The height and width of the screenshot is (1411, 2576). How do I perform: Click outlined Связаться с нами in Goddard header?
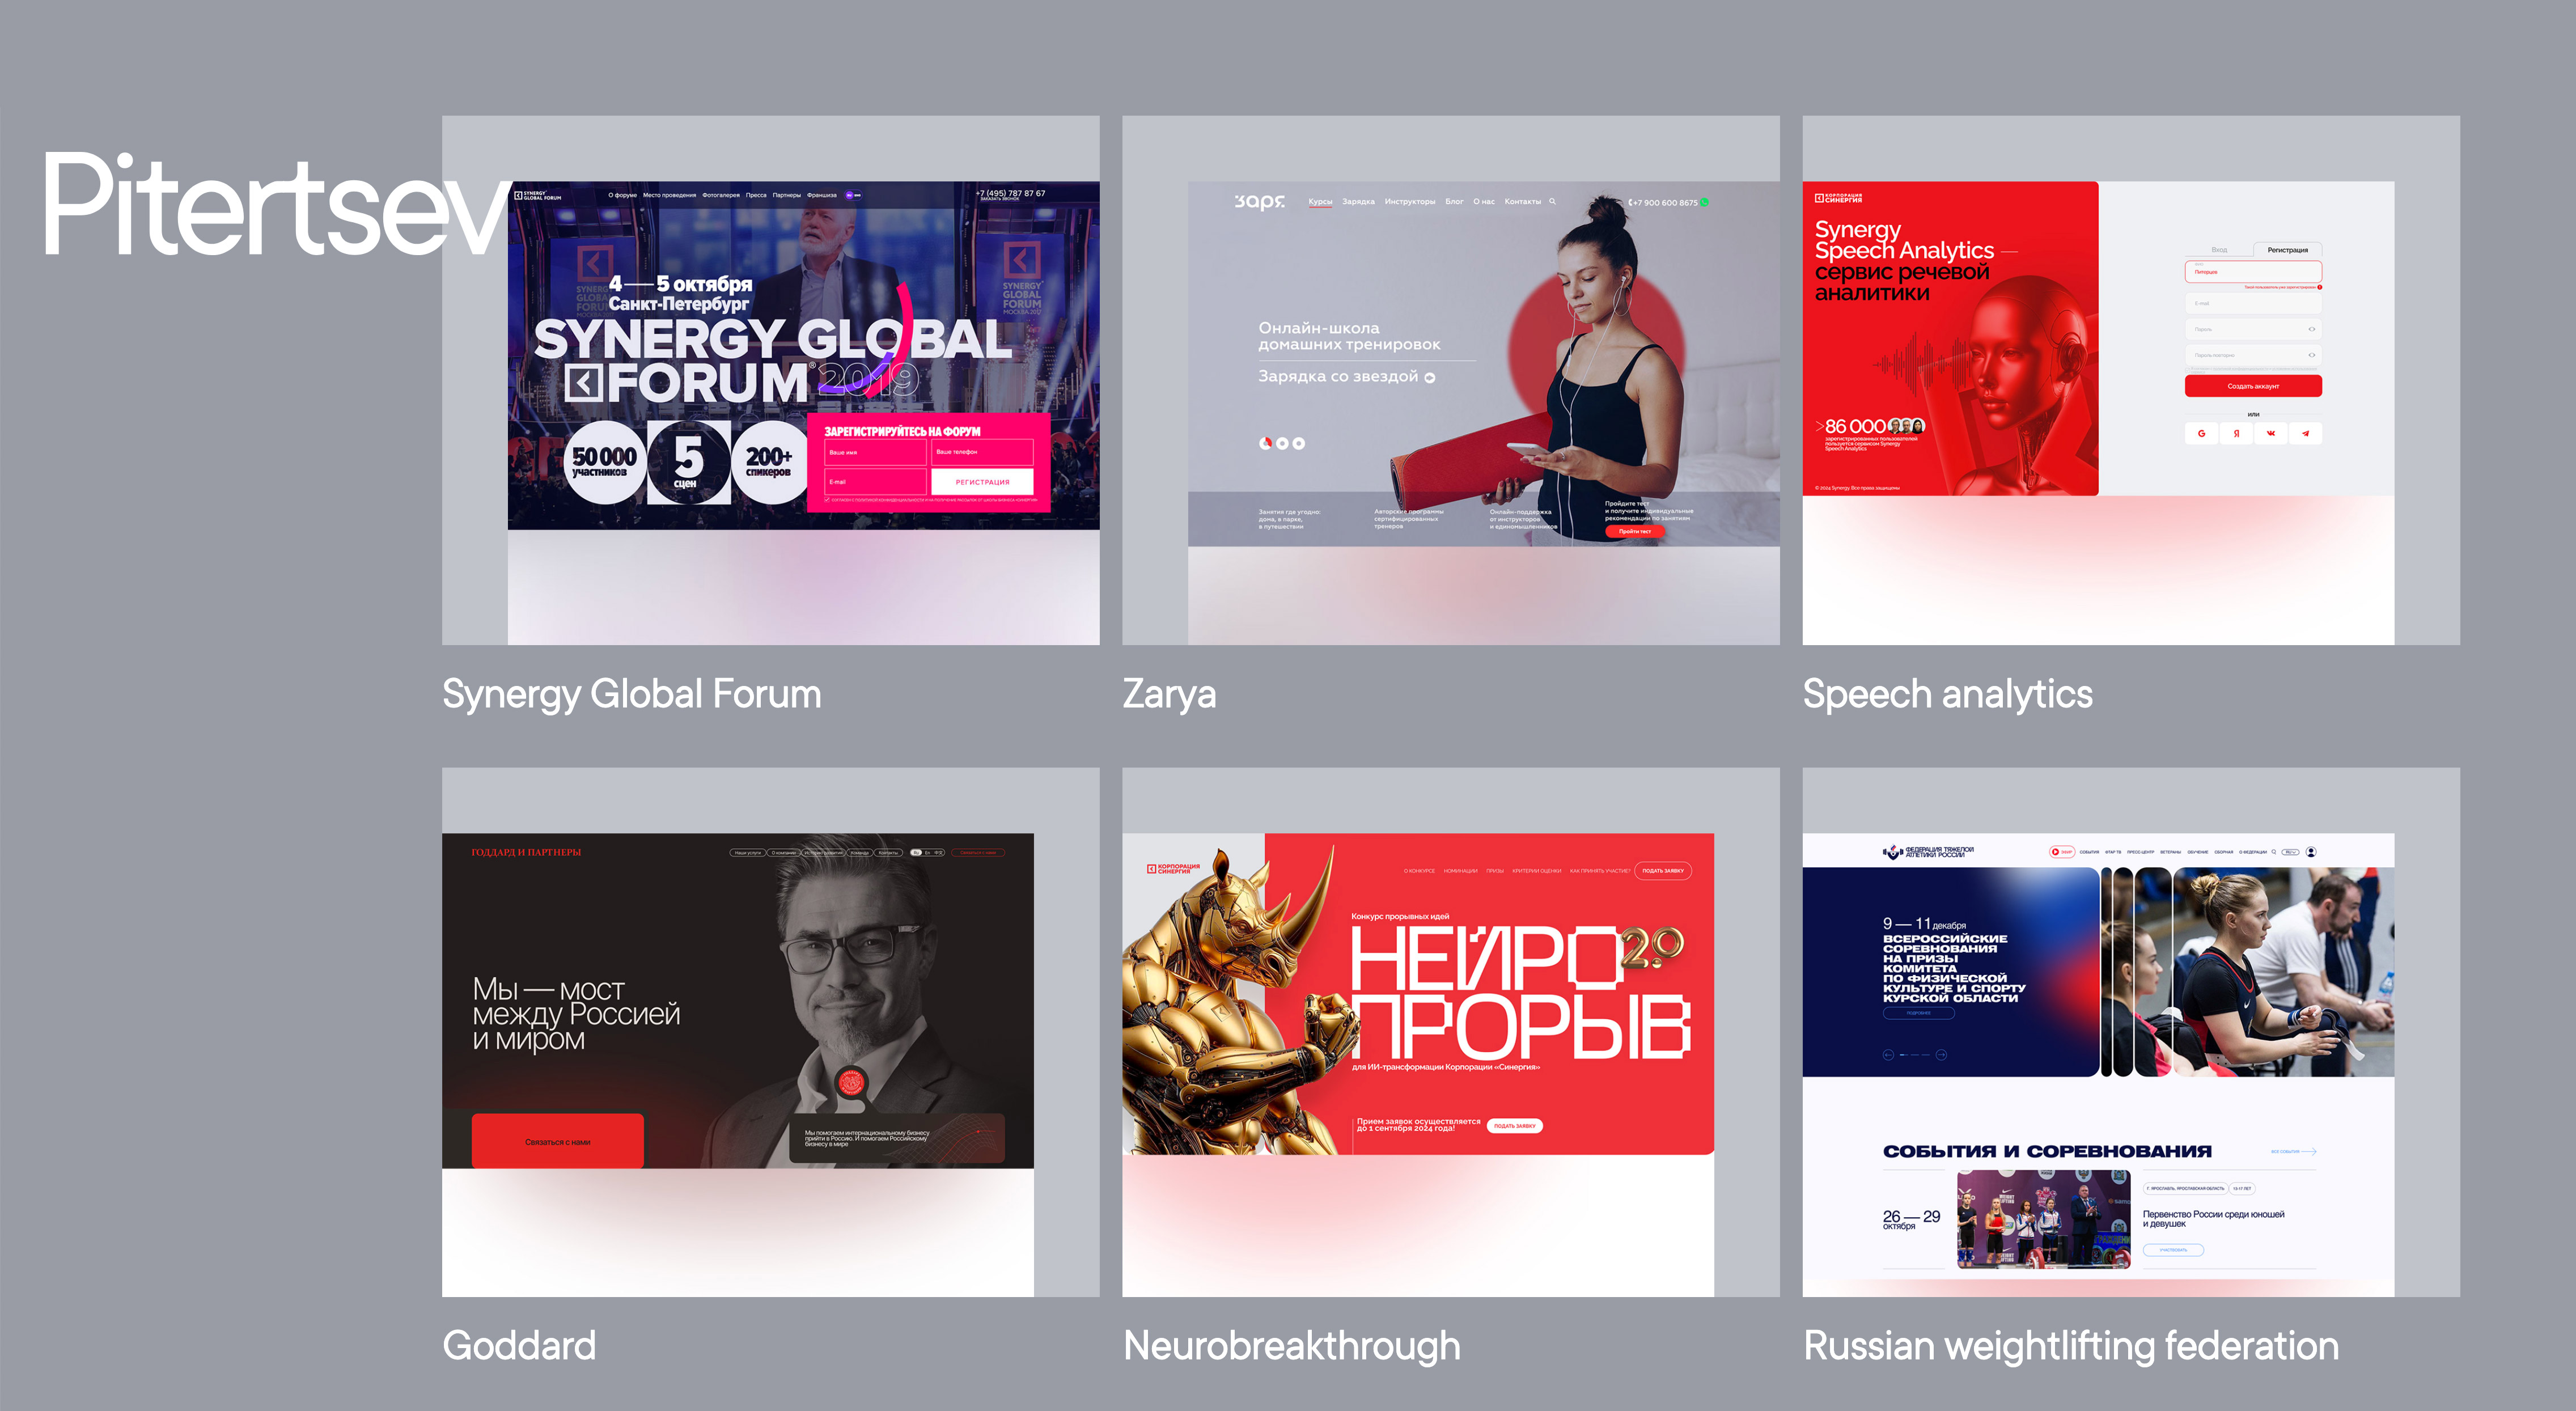978,853
